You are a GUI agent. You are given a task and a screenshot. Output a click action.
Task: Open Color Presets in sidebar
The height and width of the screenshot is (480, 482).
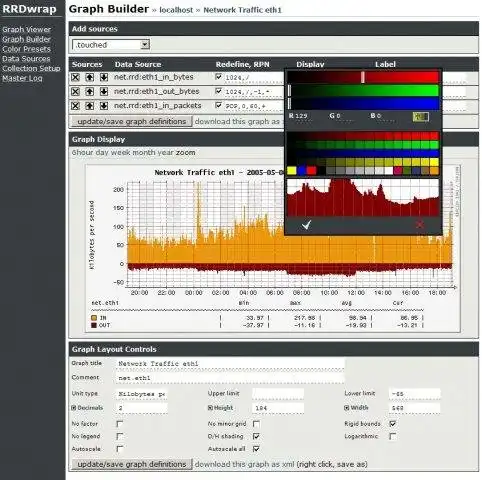click(x=26, y=49)
